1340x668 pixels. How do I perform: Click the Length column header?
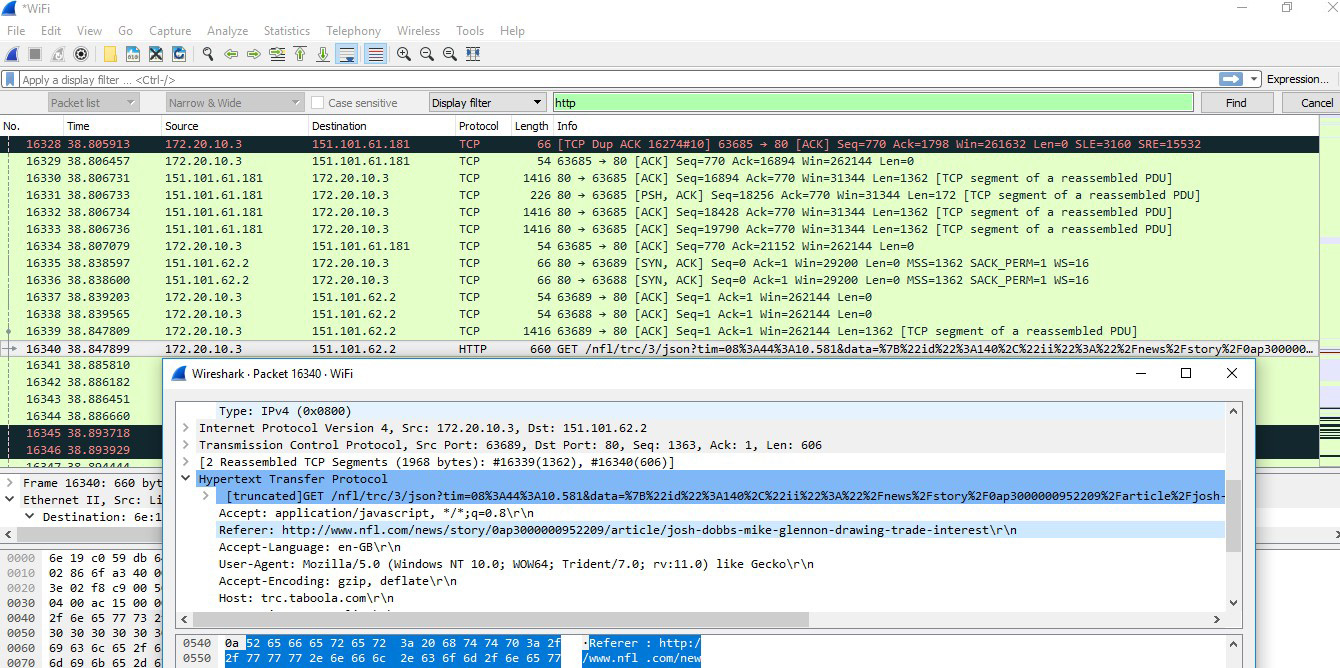[x=531, y=126]
